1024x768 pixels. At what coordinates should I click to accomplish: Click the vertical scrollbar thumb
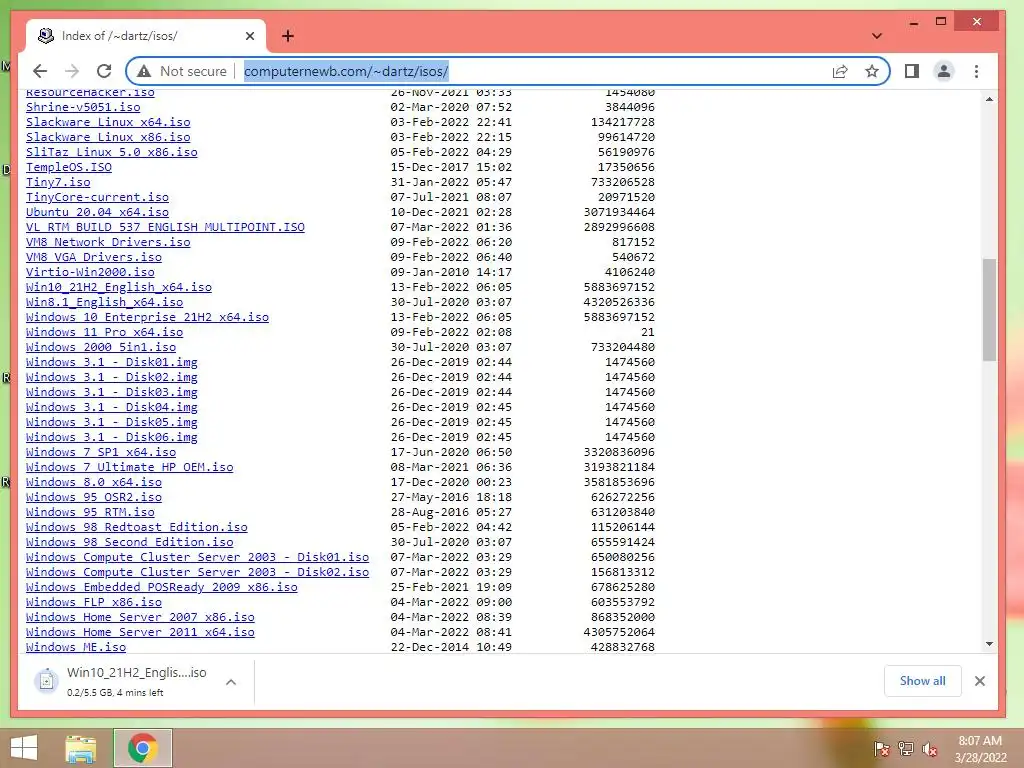coord(989,310)
